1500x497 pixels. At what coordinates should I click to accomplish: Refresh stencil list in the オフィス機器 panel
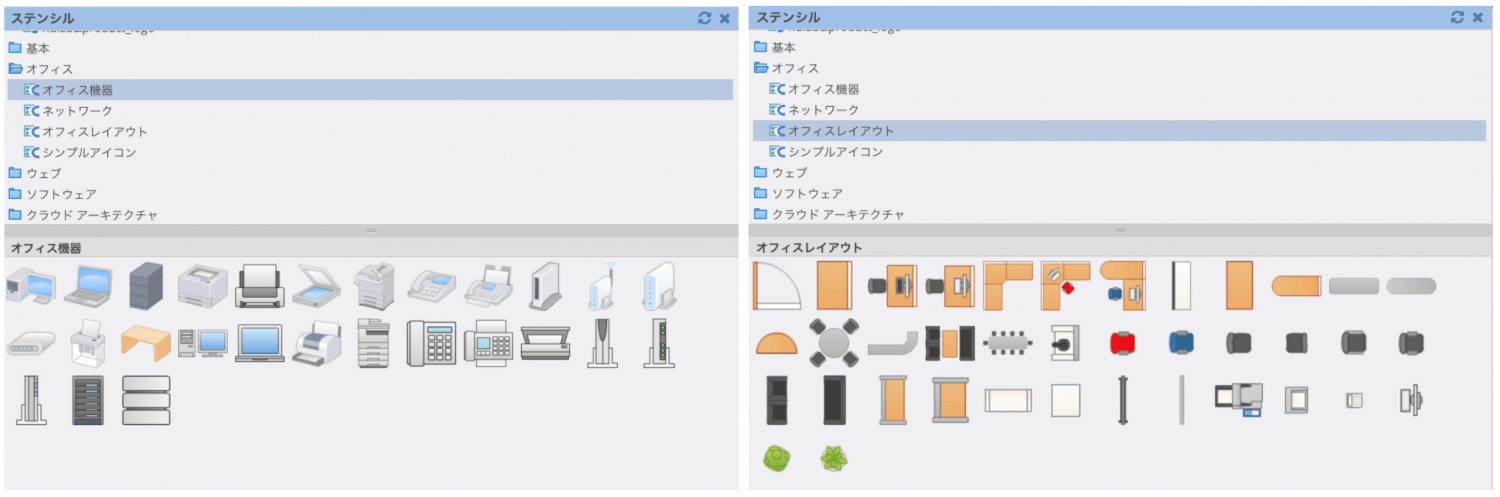point(704,18)
